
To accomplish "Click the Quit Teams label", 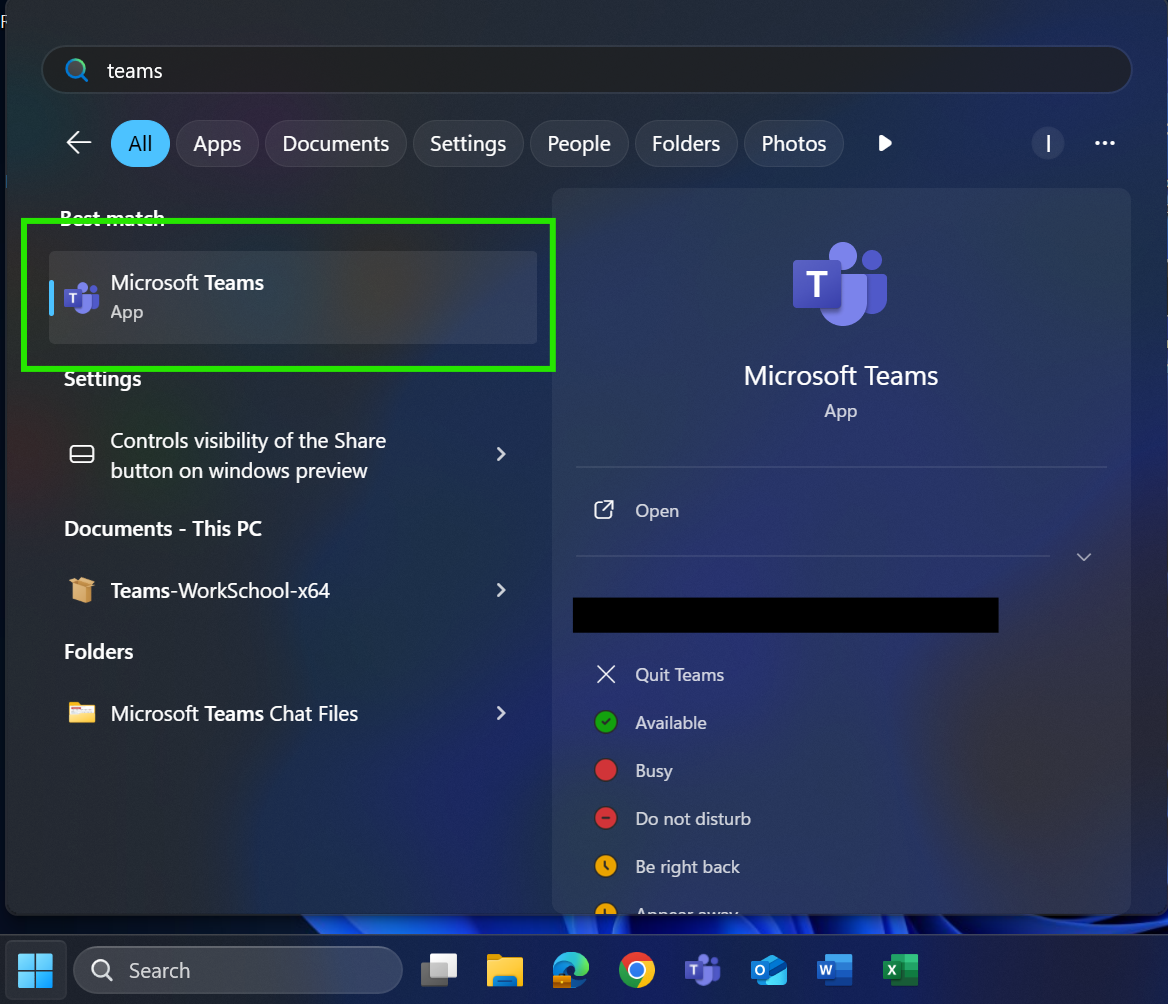I will pyautogui.click(x=679, y=674).
